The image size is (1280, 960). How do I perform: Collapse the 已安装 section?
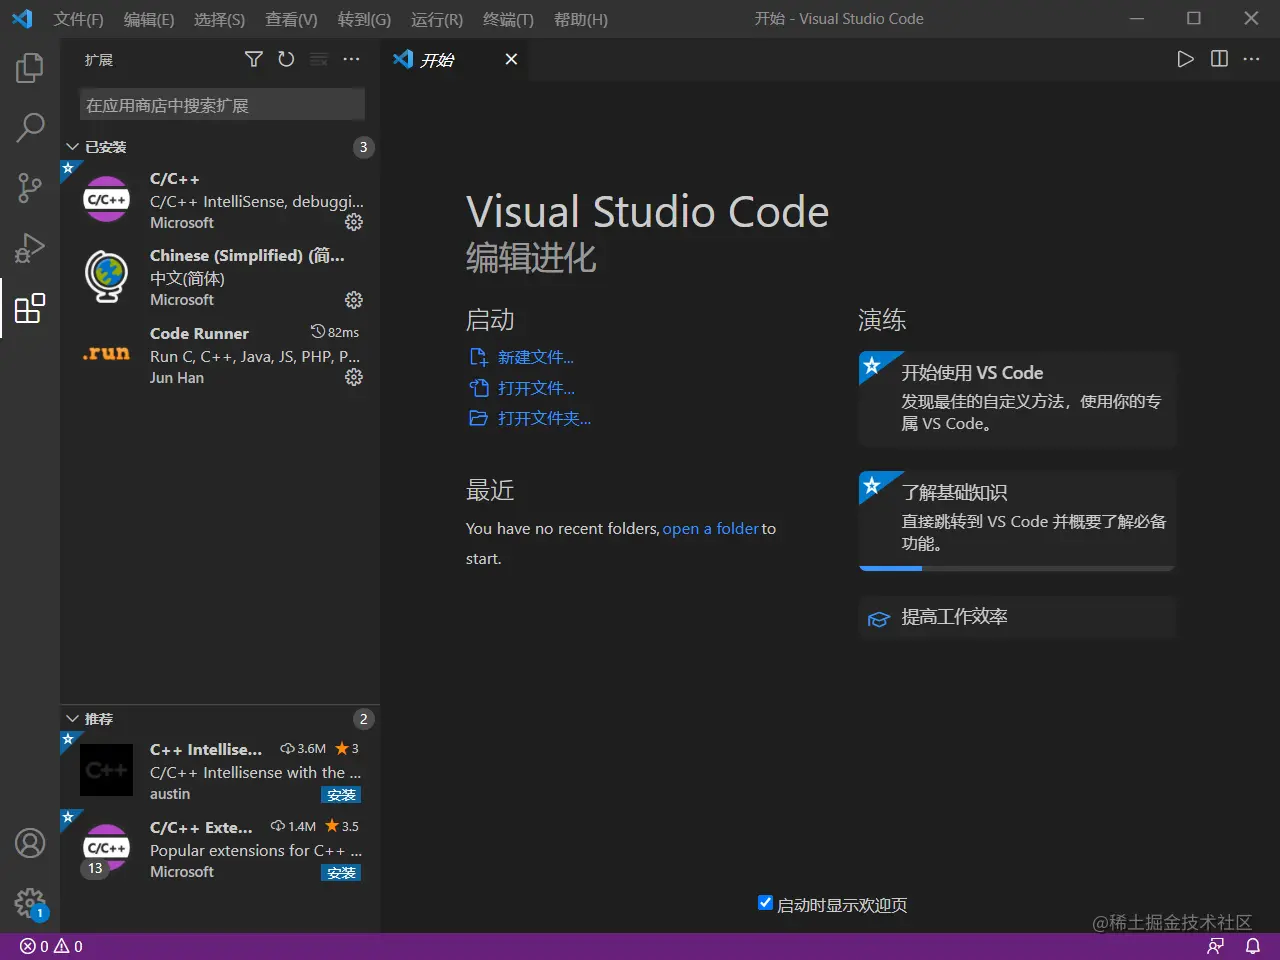(220, 147)
